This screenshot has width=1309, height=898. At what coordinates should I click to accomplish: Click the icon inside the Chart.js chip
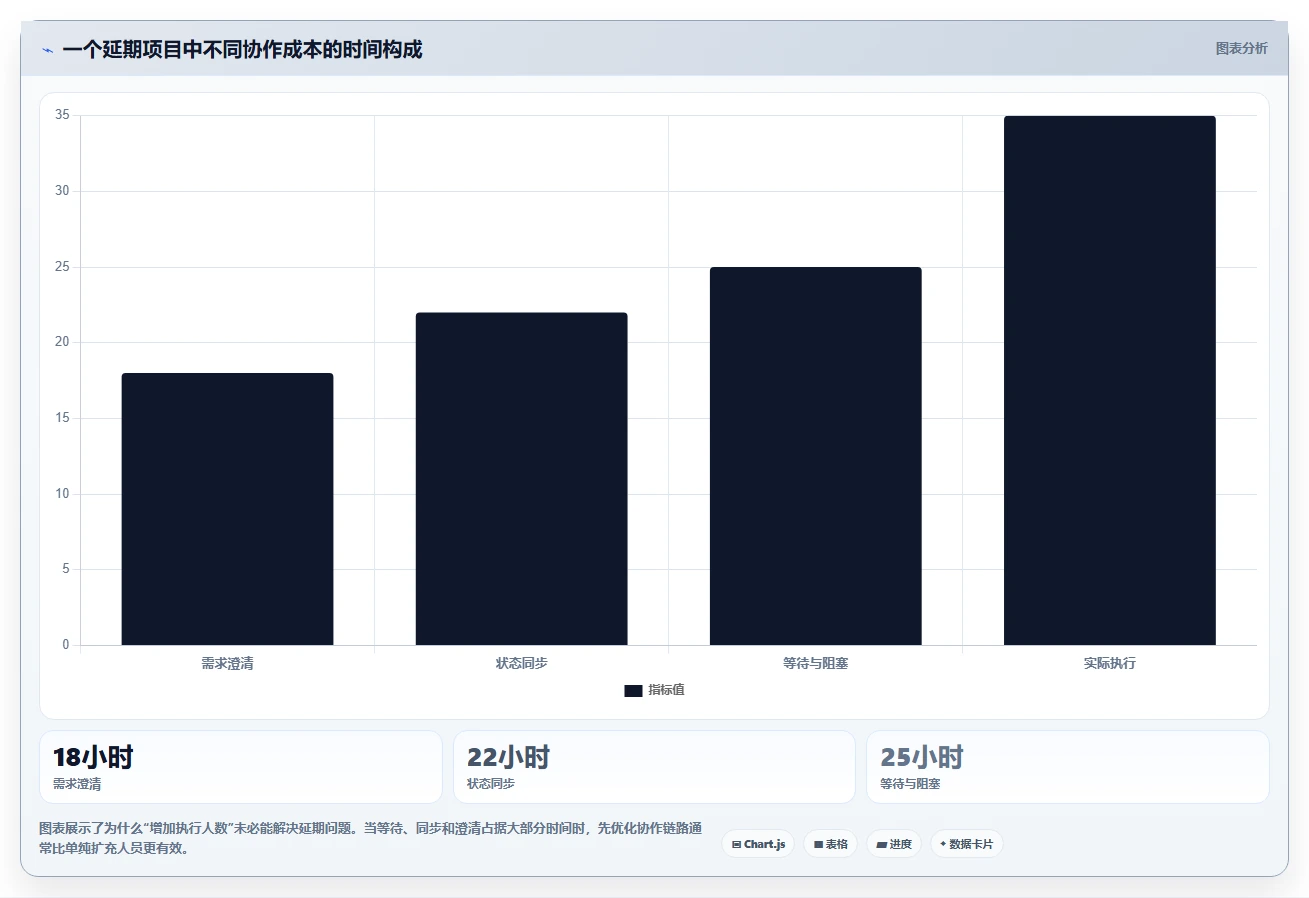point(736,845)
